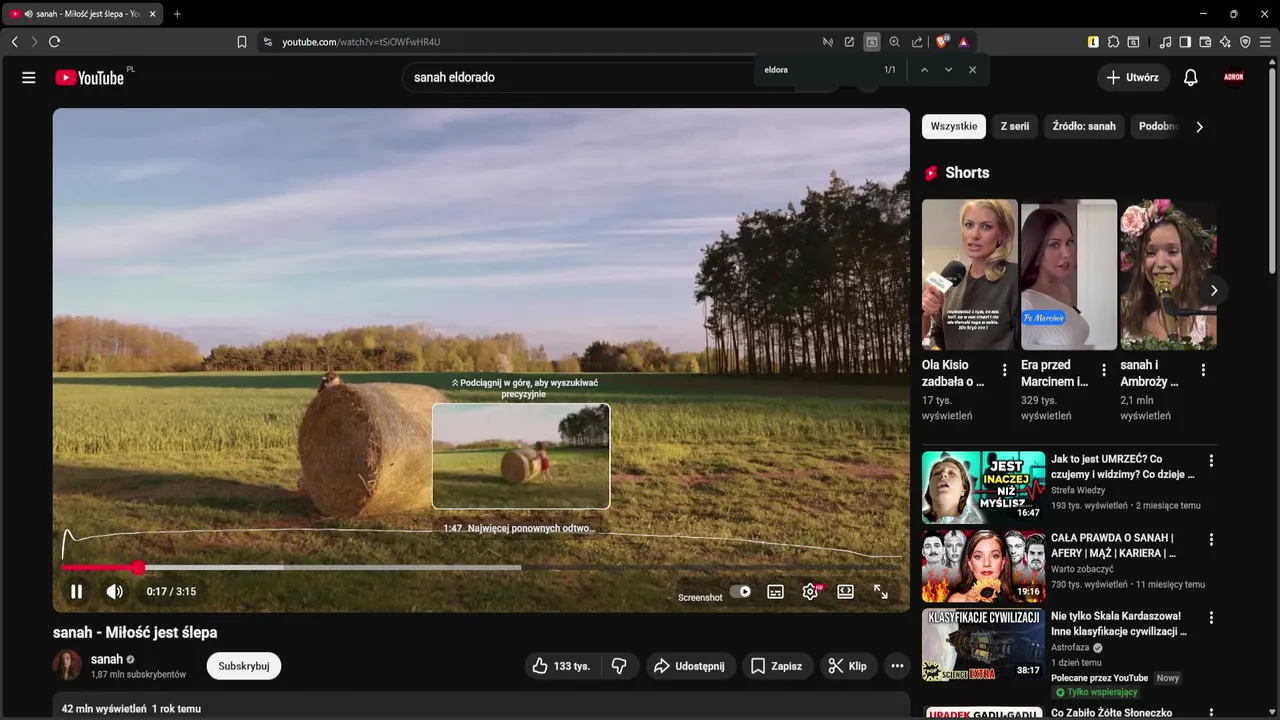Open the player settings gear

pyautogui.click(x=811, y=591)
